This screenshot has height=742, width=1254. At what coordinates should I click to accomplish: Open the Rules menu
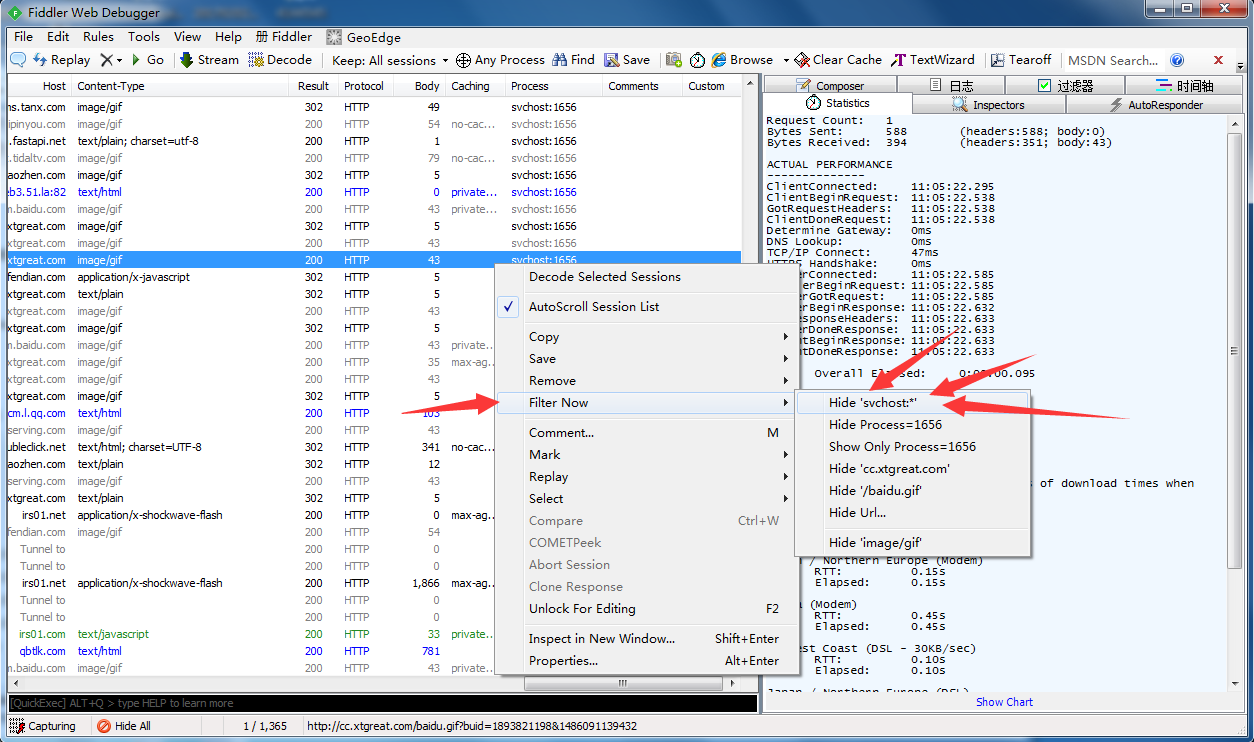click(98, 37)
